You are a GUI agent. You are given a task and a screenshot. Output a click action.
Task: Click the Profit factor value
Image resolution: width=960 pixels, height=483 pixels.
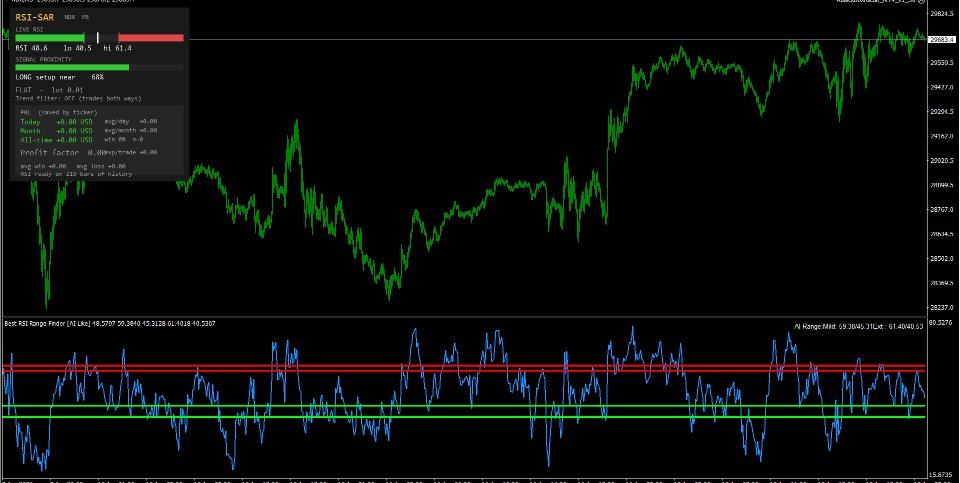pos(96,152)
